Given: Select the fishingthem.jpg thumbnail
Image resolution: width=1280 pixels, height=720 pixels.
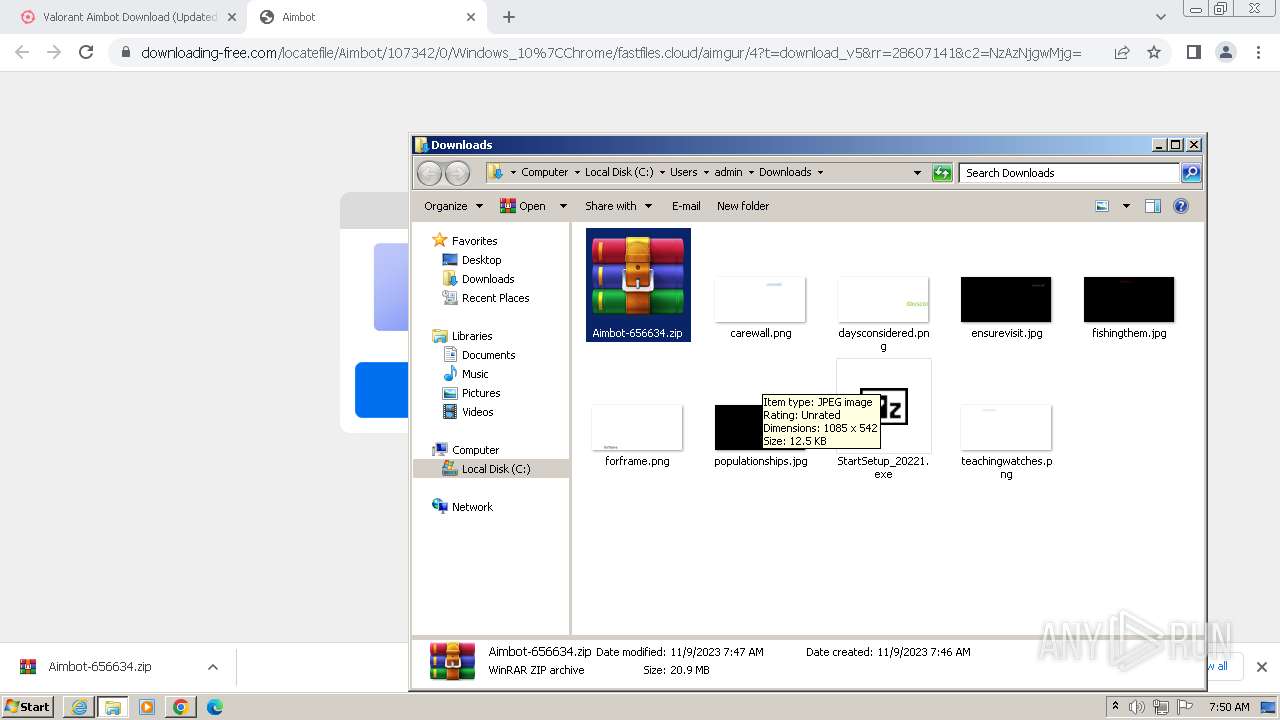Looking at the screenshot, I should [1129, 299].
